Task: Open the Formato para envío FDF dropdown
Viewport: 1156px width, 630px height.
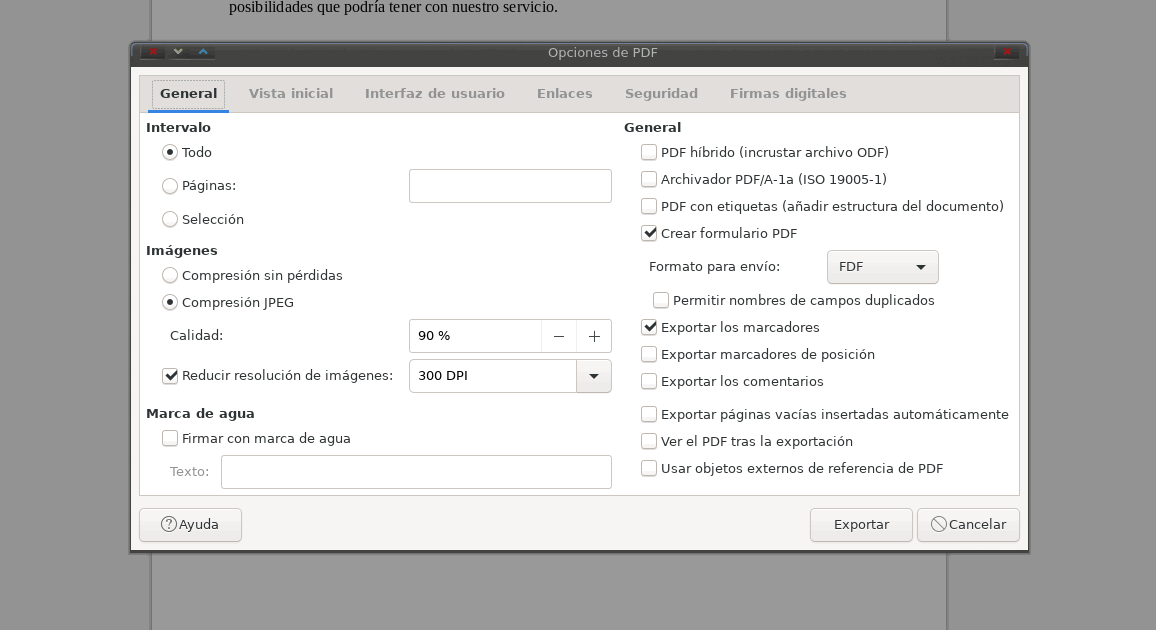Action: click(x=882, y=267)
